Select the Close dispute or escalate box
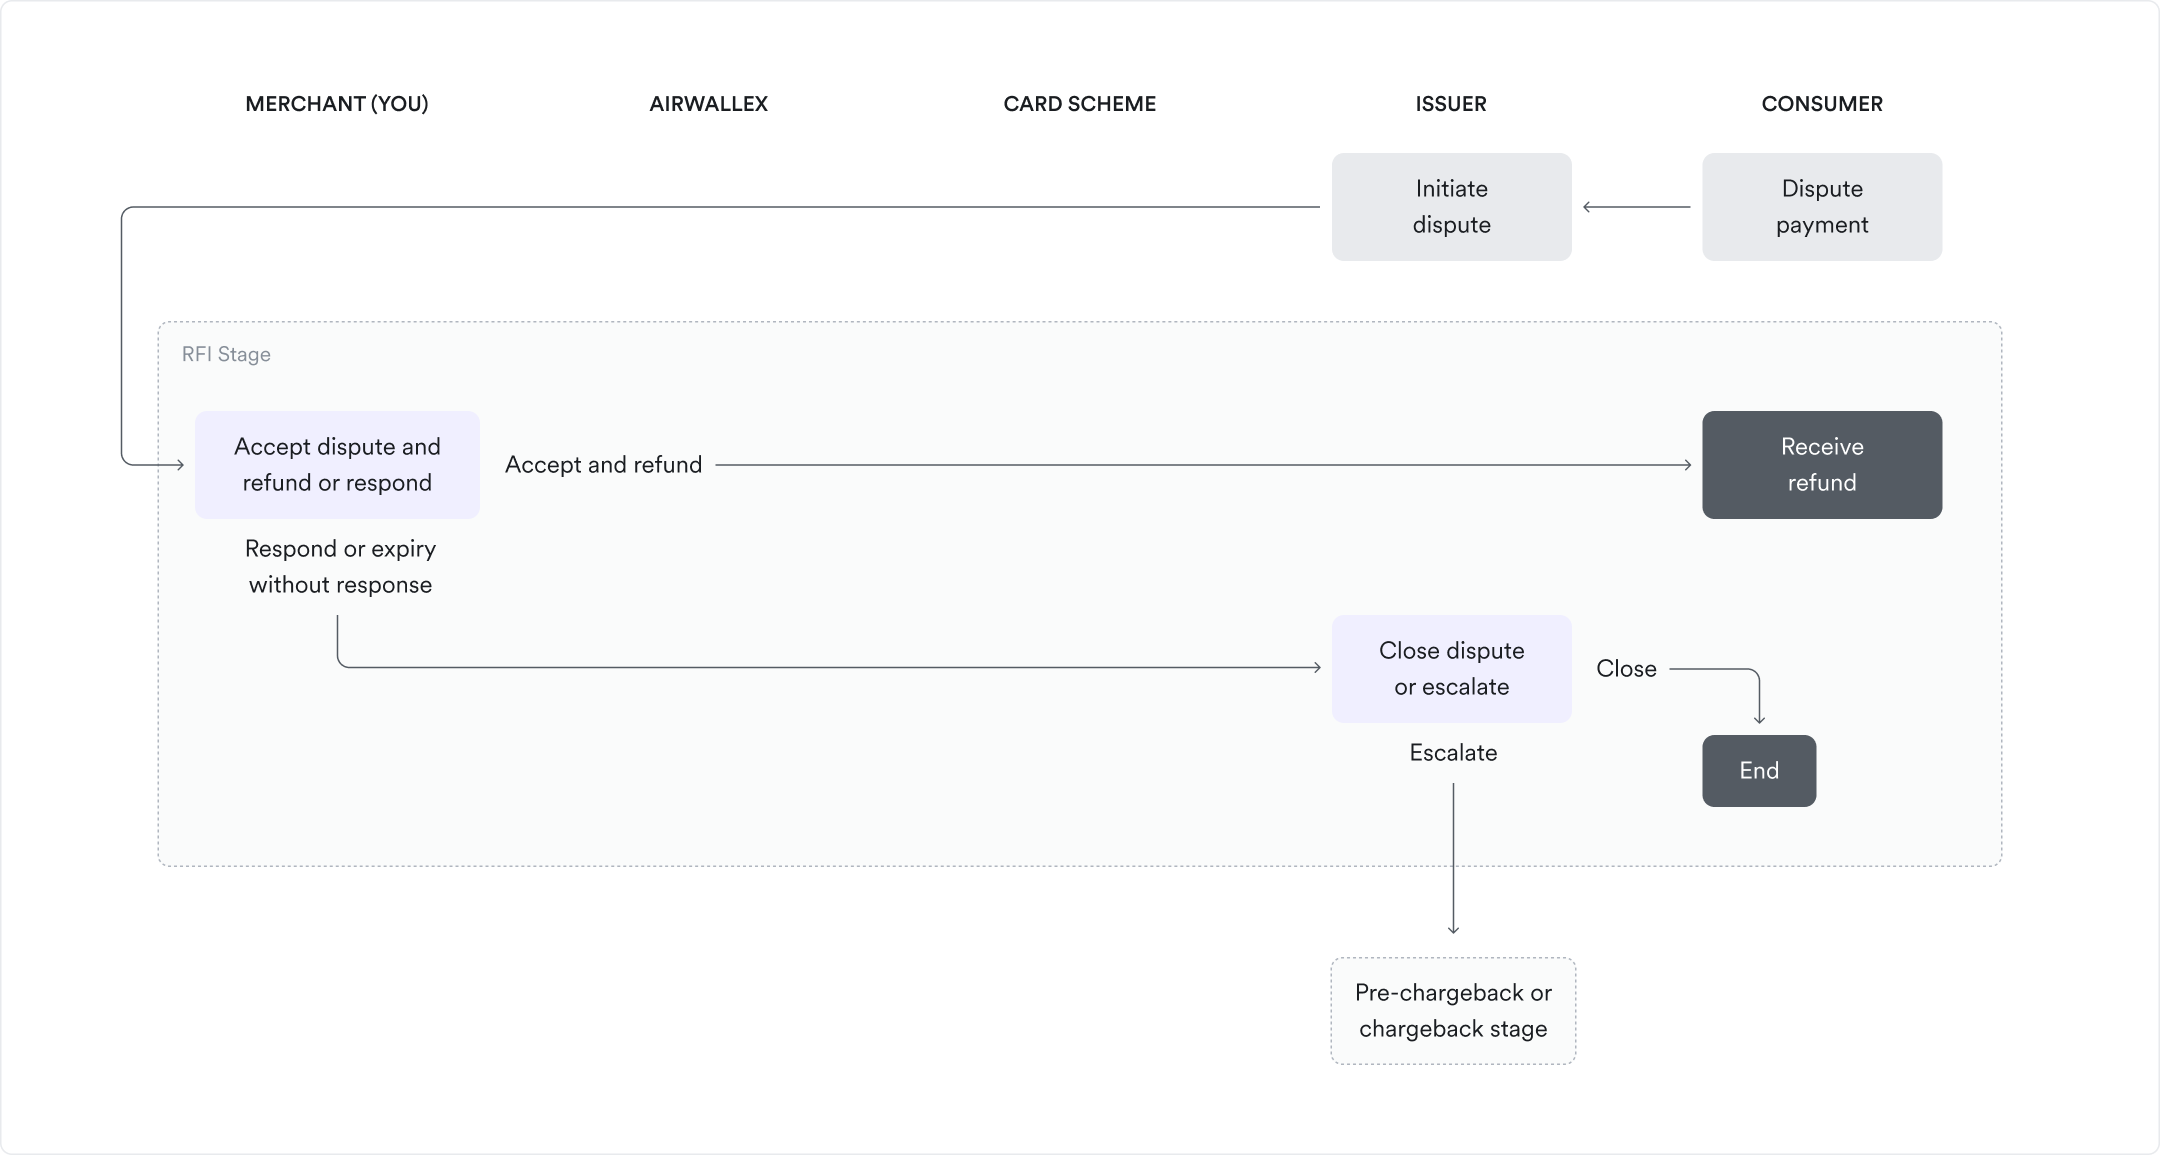 [1451, 669]
